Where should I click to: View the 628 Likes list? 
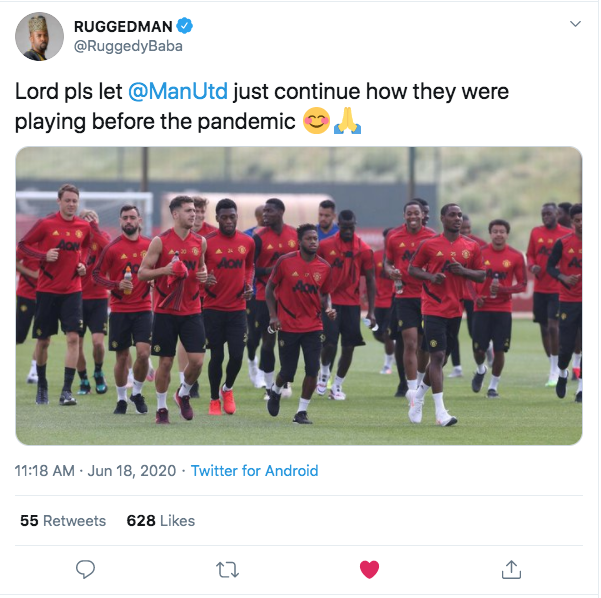(x=161, y=521)
